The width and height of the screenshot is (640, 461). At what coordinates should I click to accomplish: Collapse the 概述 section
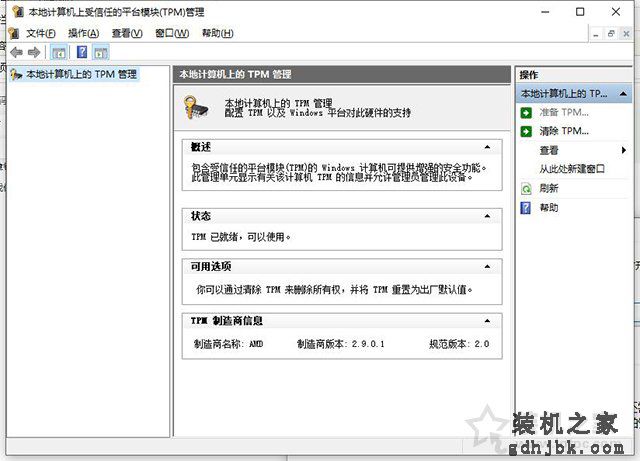(x=487, y=147)
